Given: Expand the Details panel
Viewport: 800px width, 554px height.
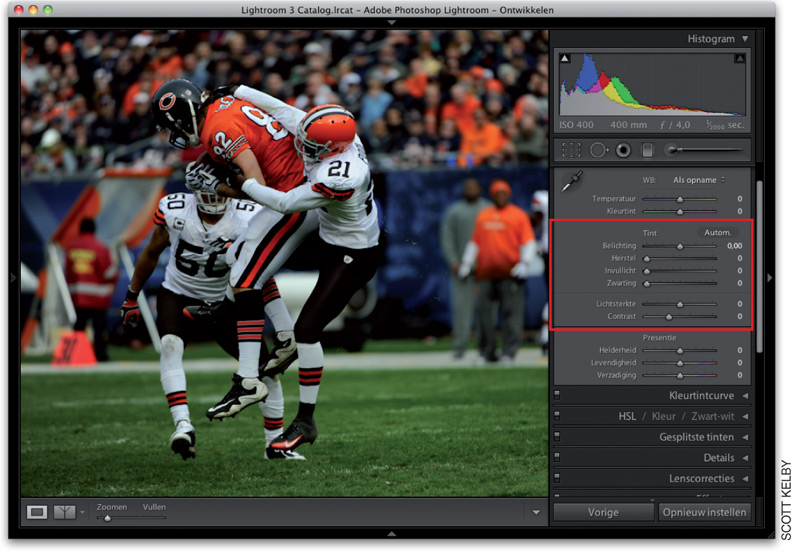Looking at the screenshot, I should coord(745,458).
